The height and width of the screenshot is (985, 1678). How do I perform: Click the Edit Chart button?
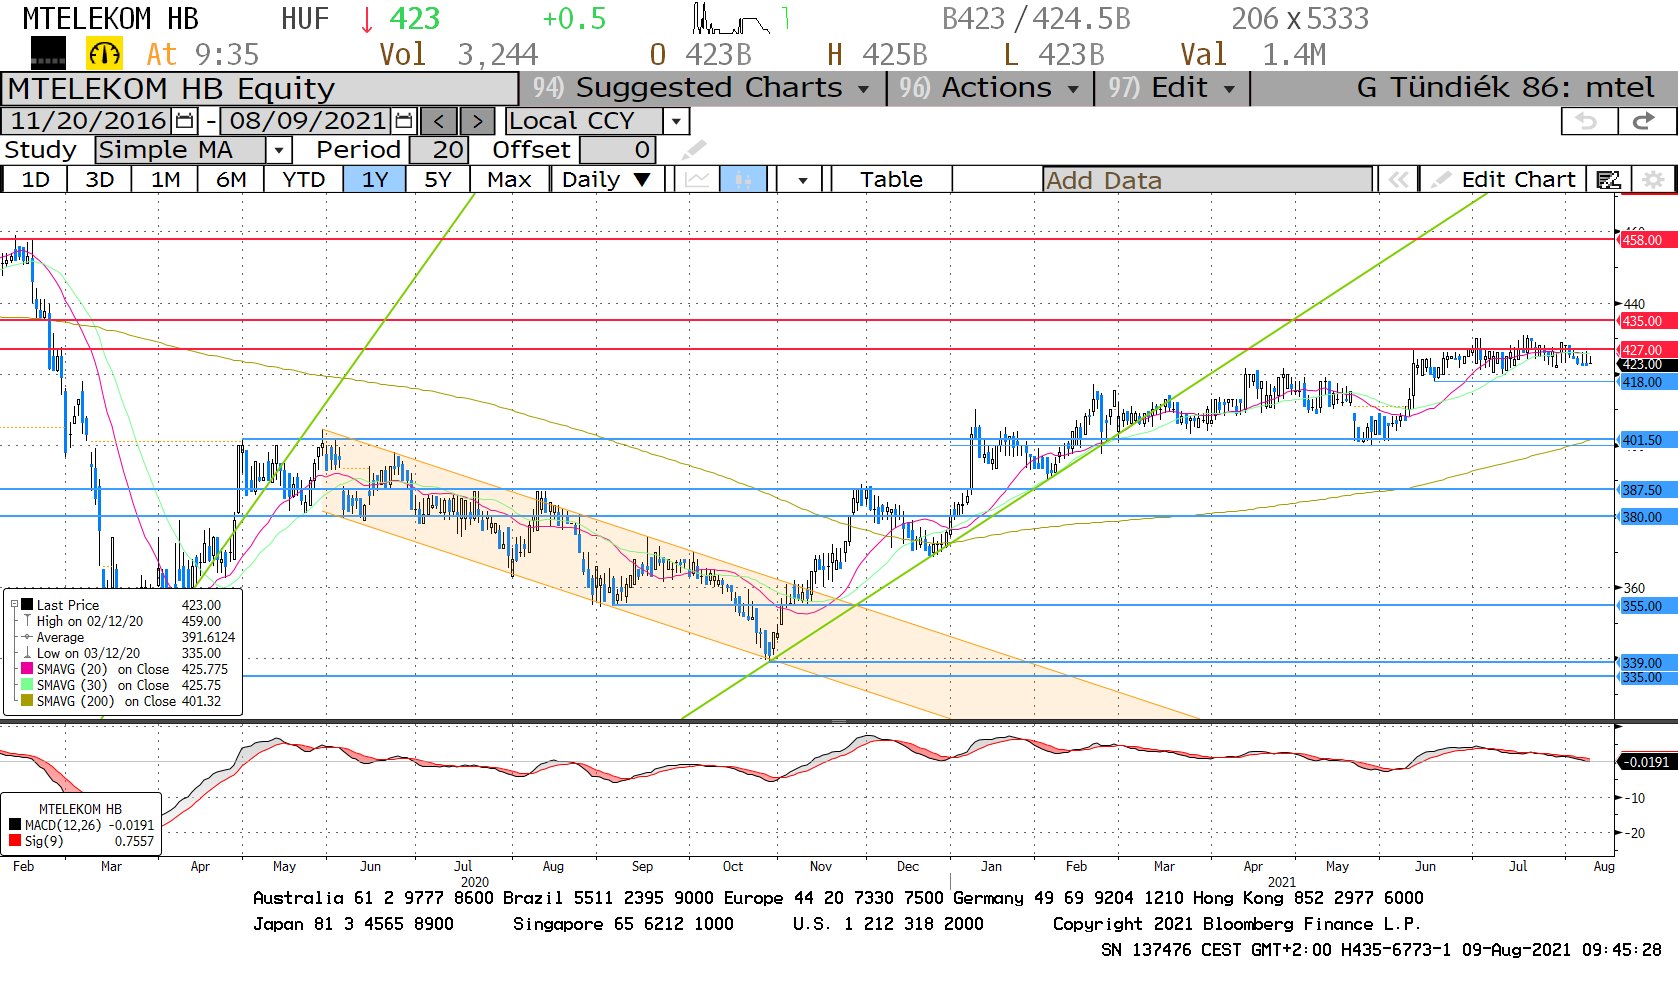tap(1504, 180)
